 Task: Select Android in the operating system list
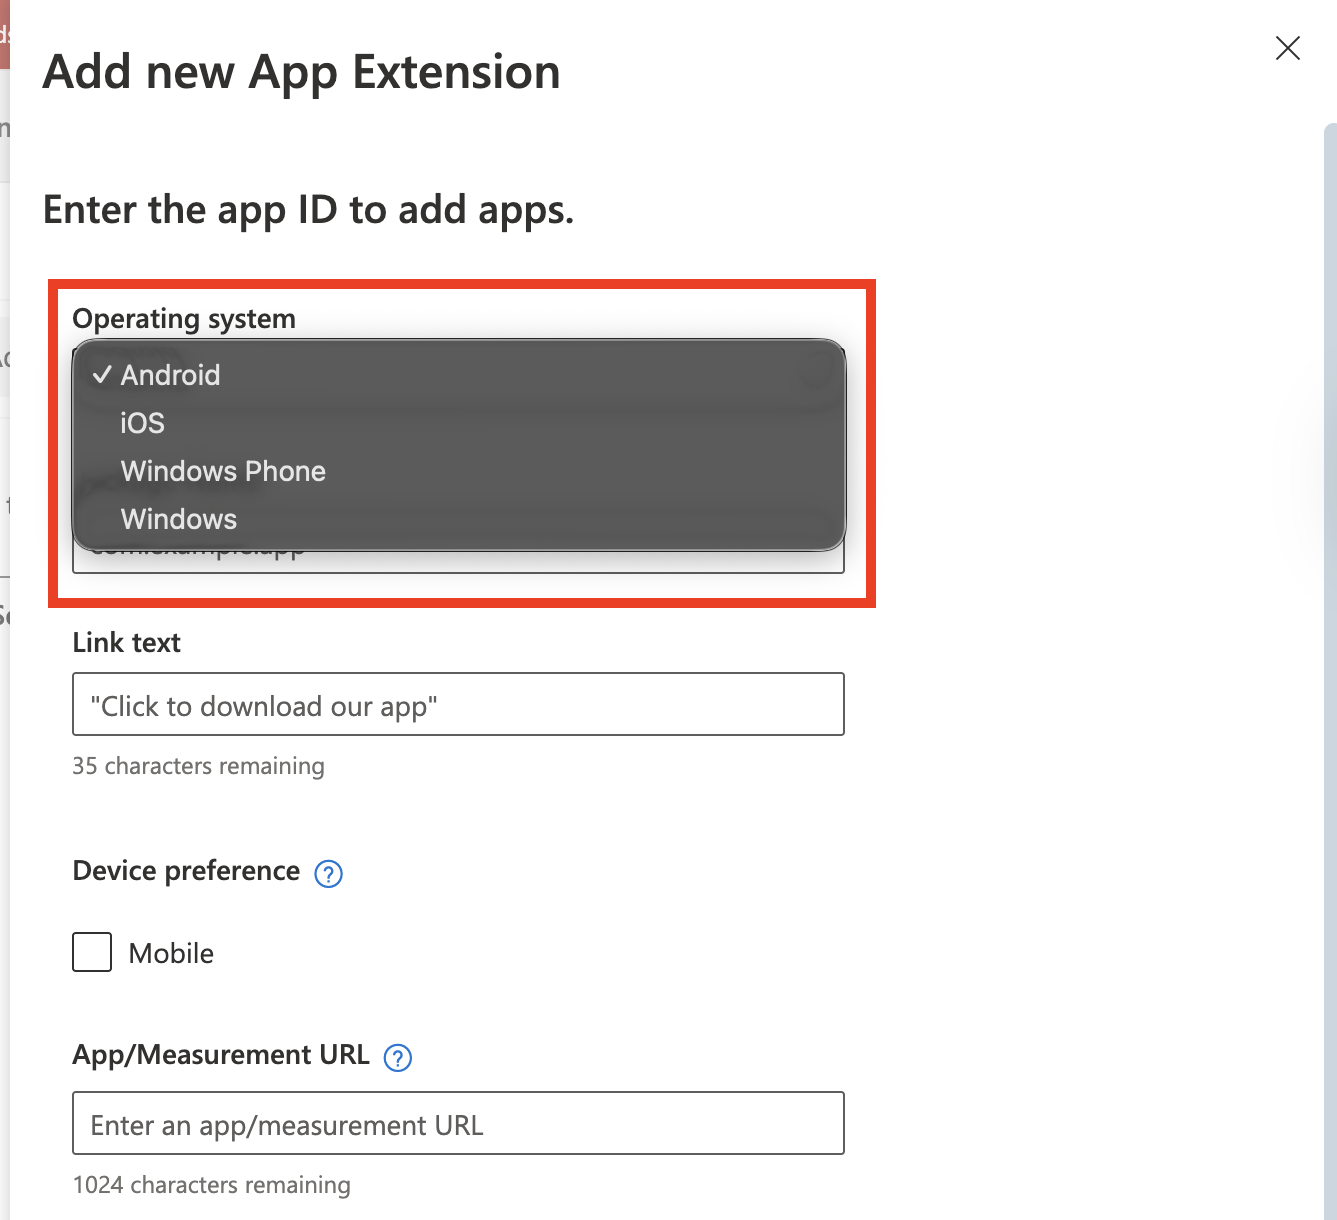tap(171, 375)
